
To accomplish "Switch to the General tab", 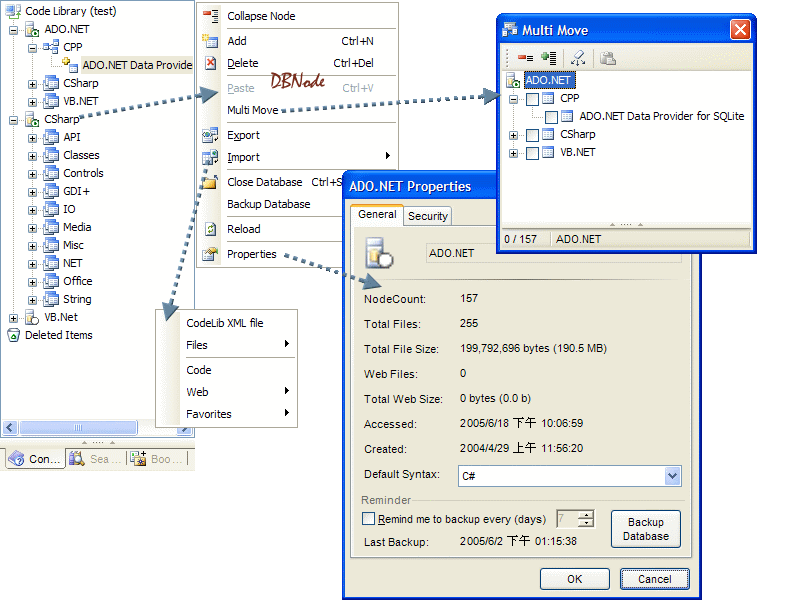I will 377,214.
